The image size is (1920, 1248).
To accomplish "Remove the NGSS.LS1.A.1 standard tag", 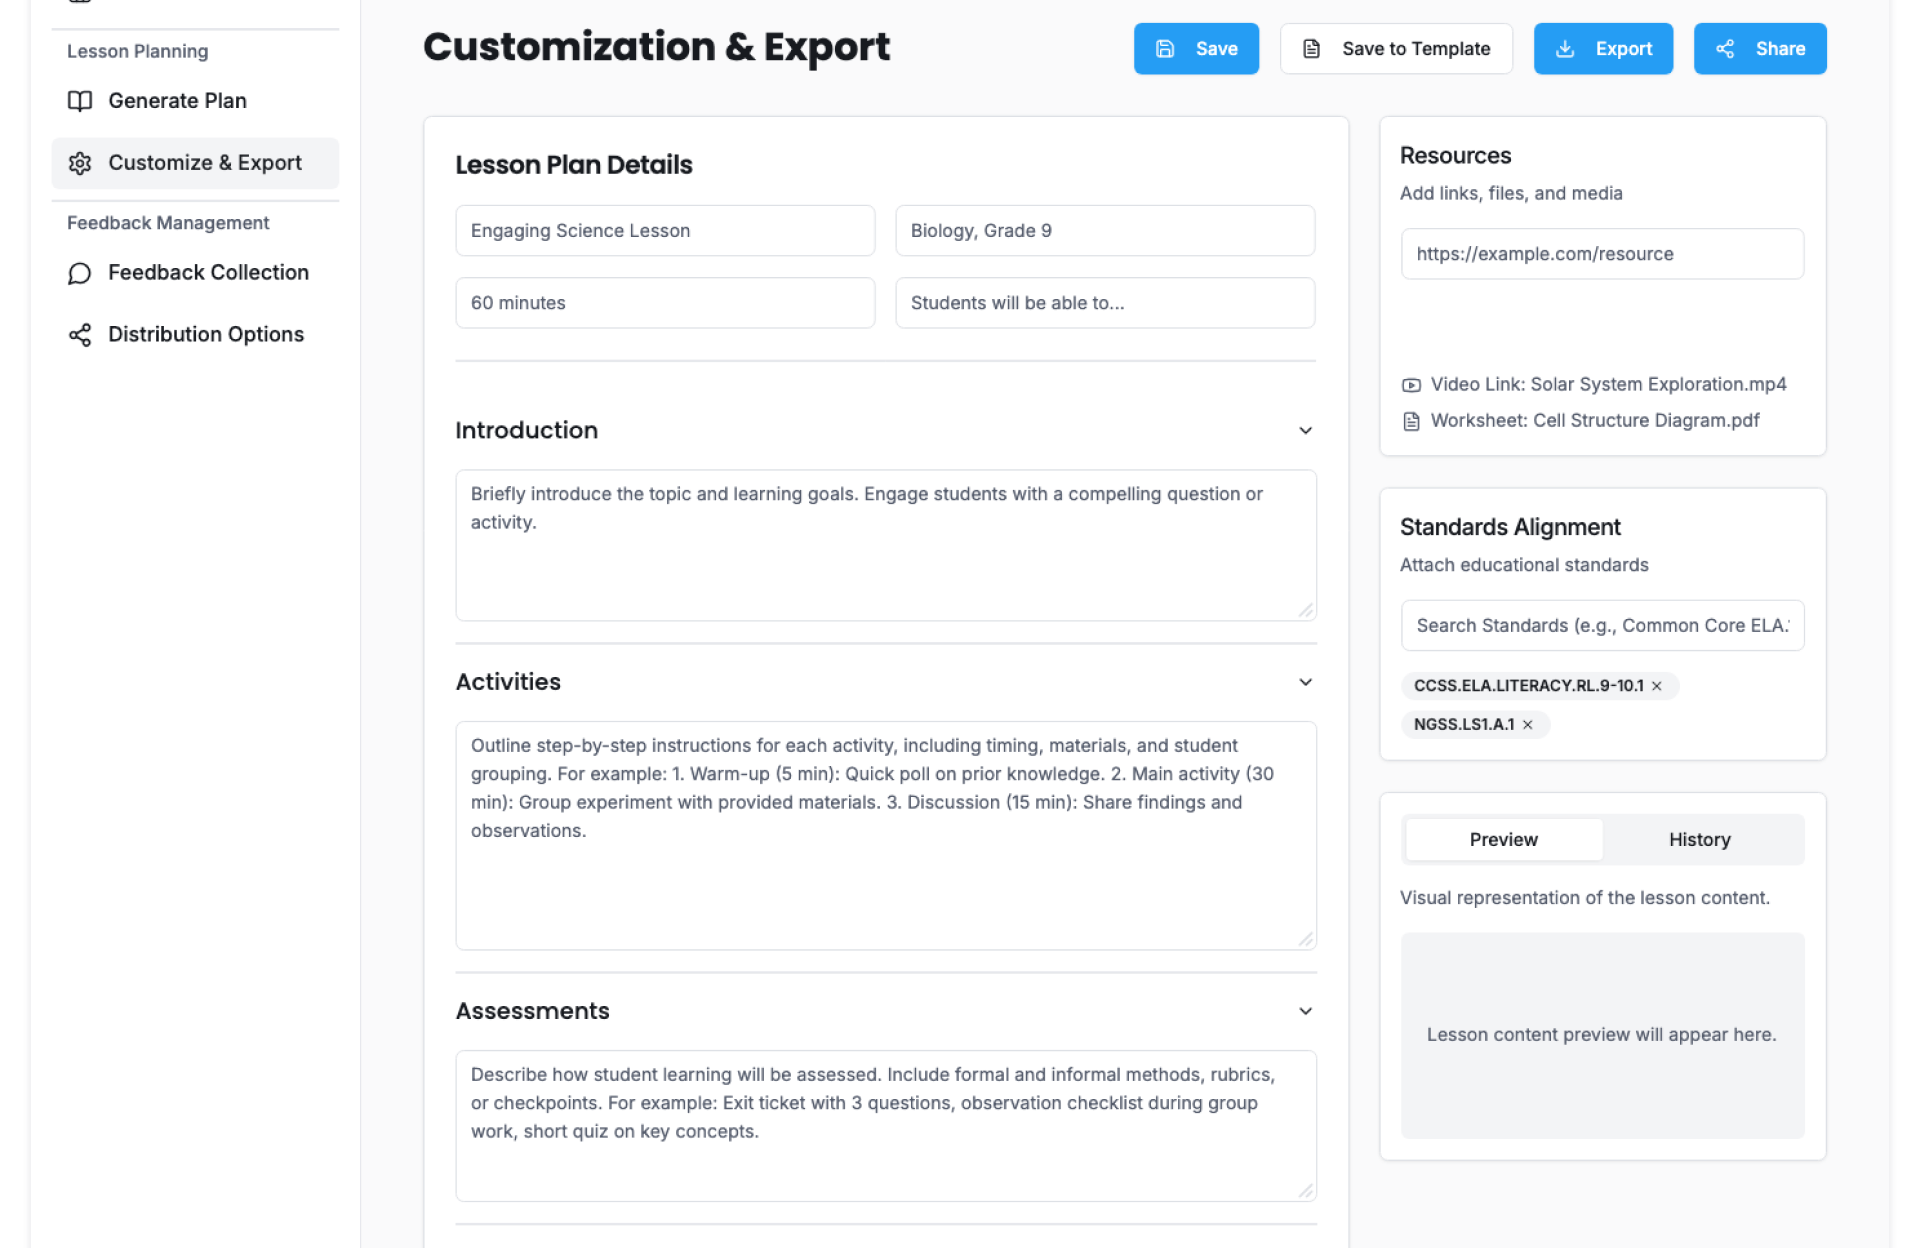I will click(x=1528, y=725).
